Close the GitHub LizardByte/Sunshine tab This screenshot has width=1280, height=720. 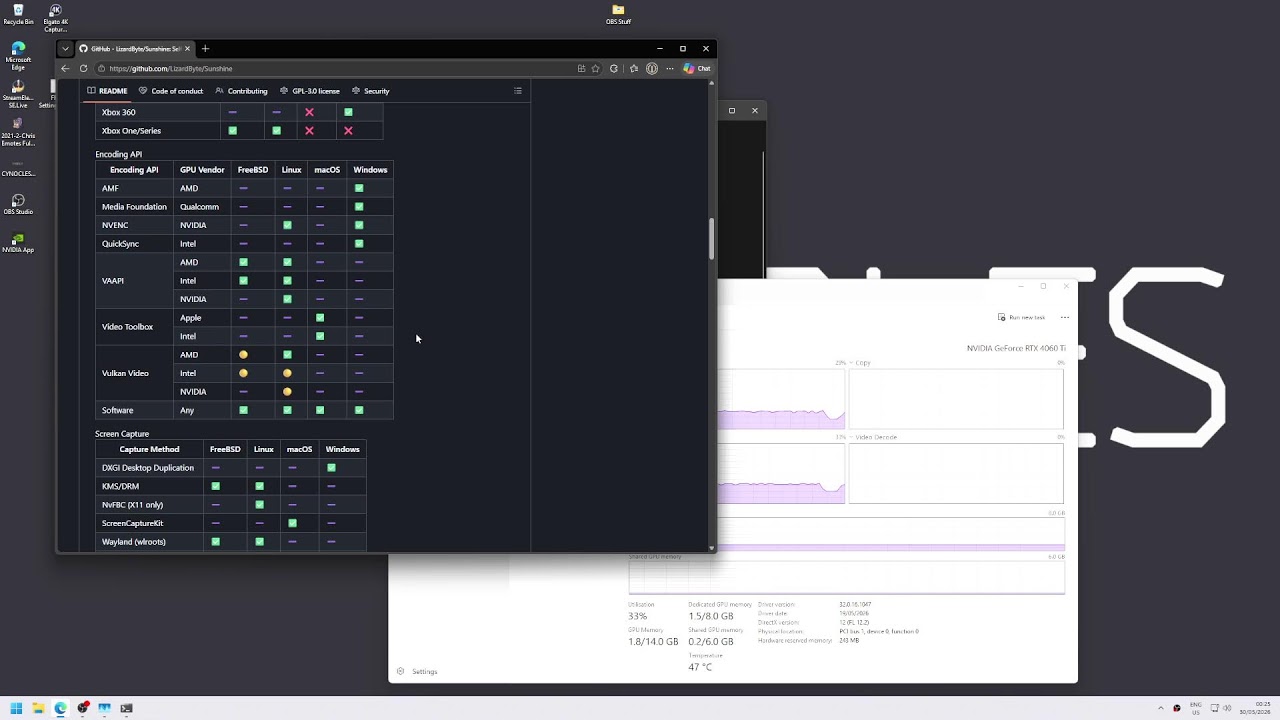[x=187, y=48]
